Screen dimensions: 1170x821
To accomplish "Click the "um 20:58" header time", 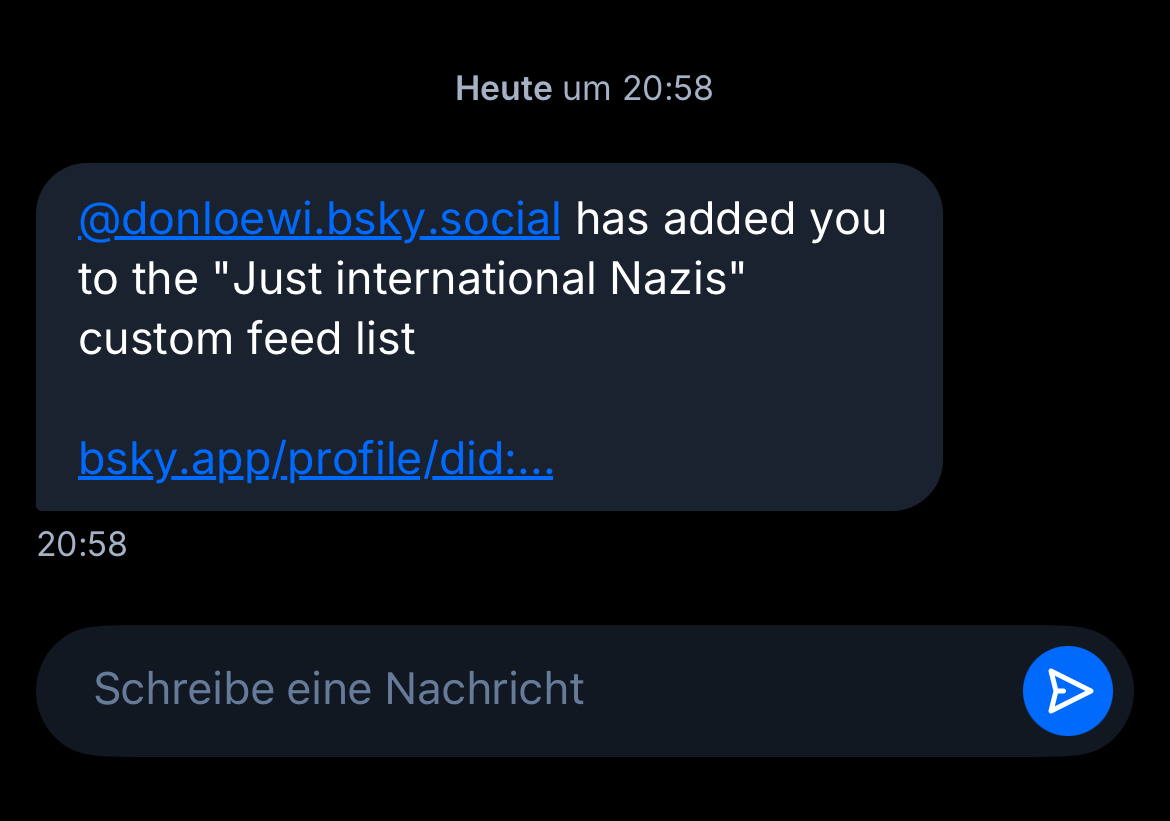I will [x=638, y=89].
